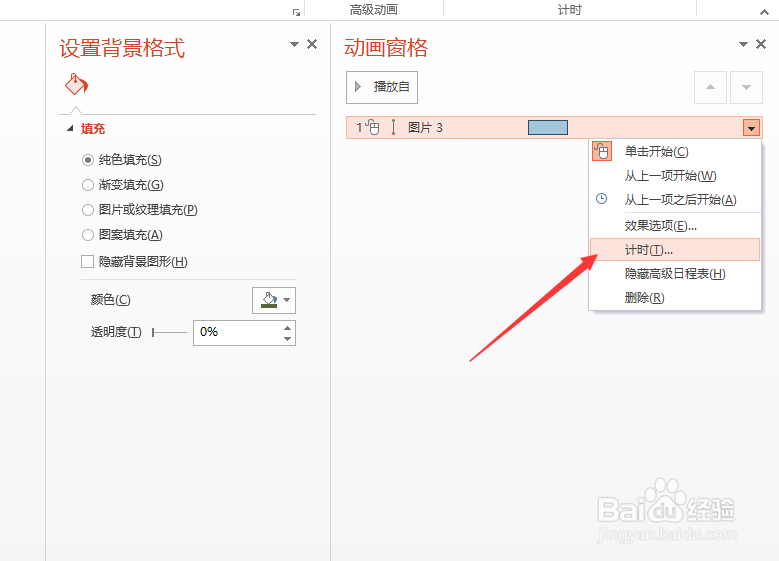Image resolution: width=779 pixels, height=561 pixels.
Task: Enable 隐藏背景图形(H) checkbox
Action: pyautogui.click(x=87, y=261)
